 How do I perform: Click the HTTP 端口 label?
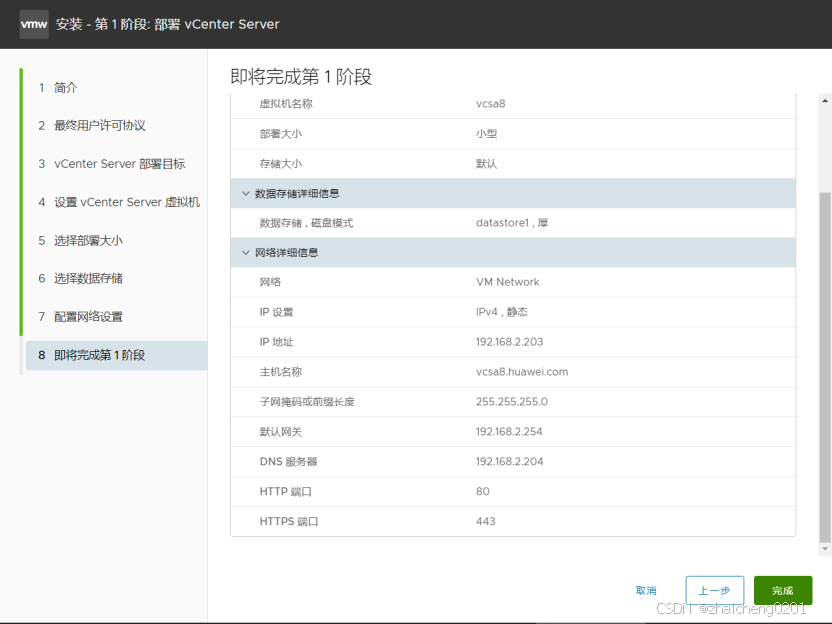[x=285, y=491]
